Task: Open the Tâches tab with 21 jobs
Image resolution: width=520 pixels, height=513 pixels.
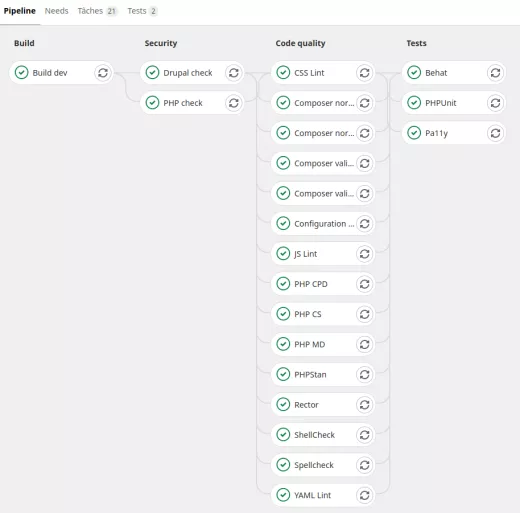Action: pos(97,11)
